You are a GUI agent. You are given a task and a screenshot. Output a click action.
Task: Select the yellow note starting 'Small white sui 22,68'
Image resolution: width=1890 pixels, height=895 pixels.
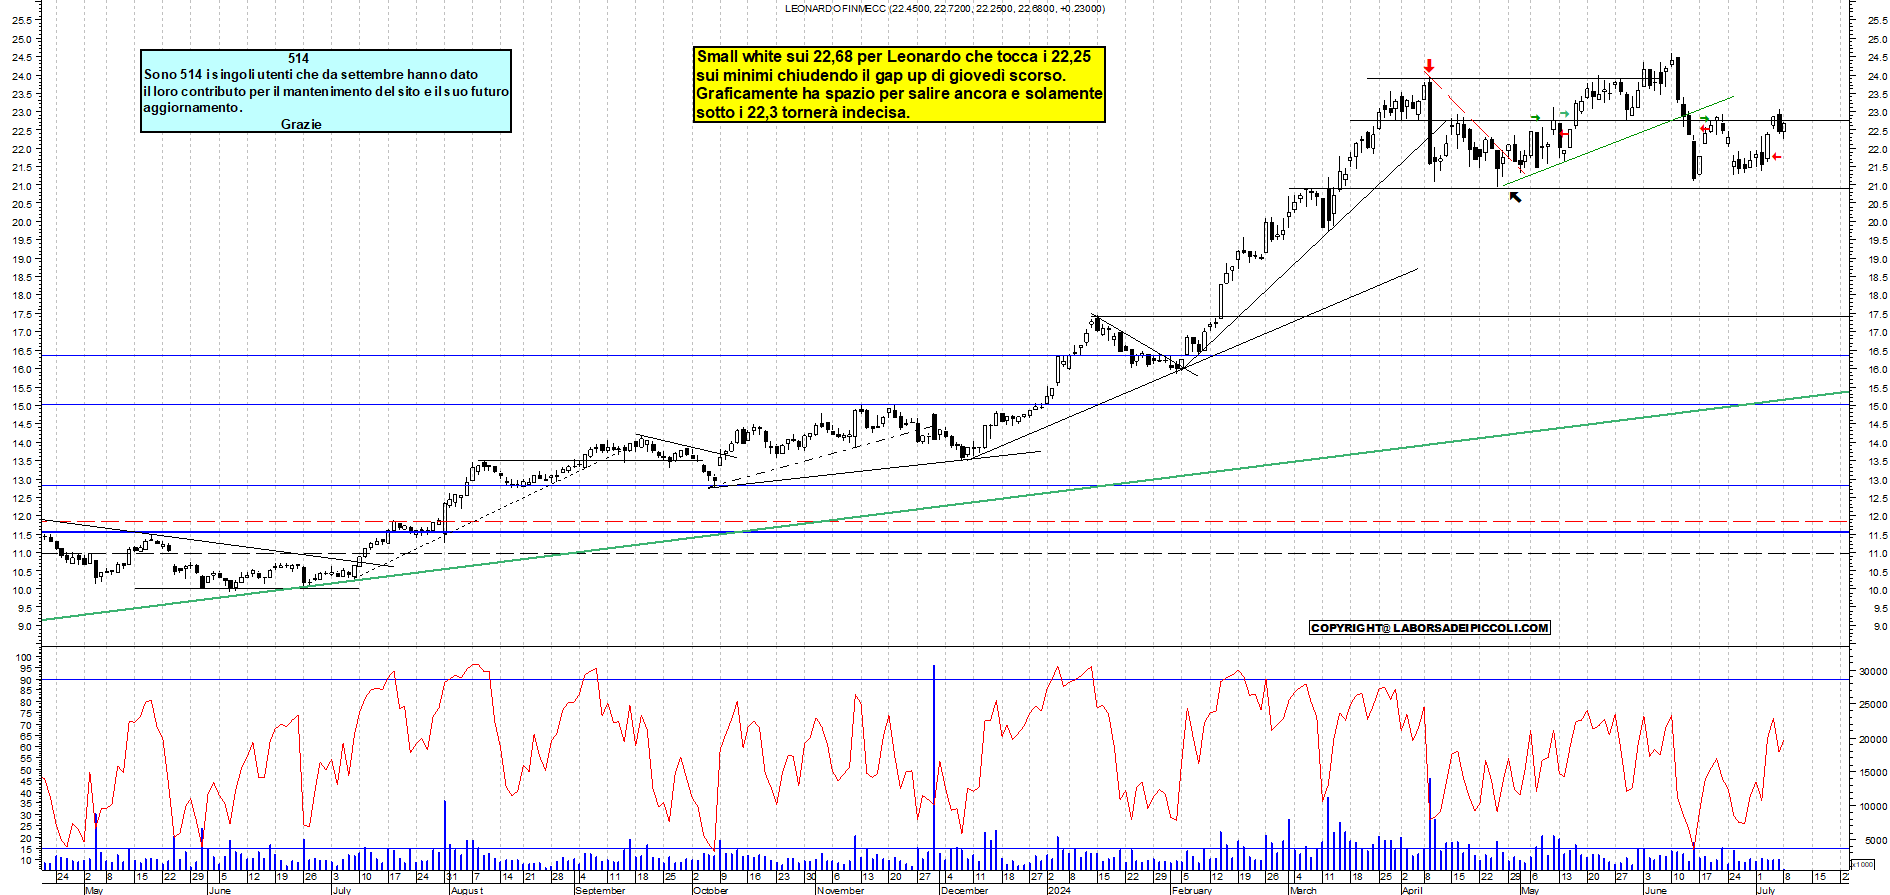(x=899, y=84)
